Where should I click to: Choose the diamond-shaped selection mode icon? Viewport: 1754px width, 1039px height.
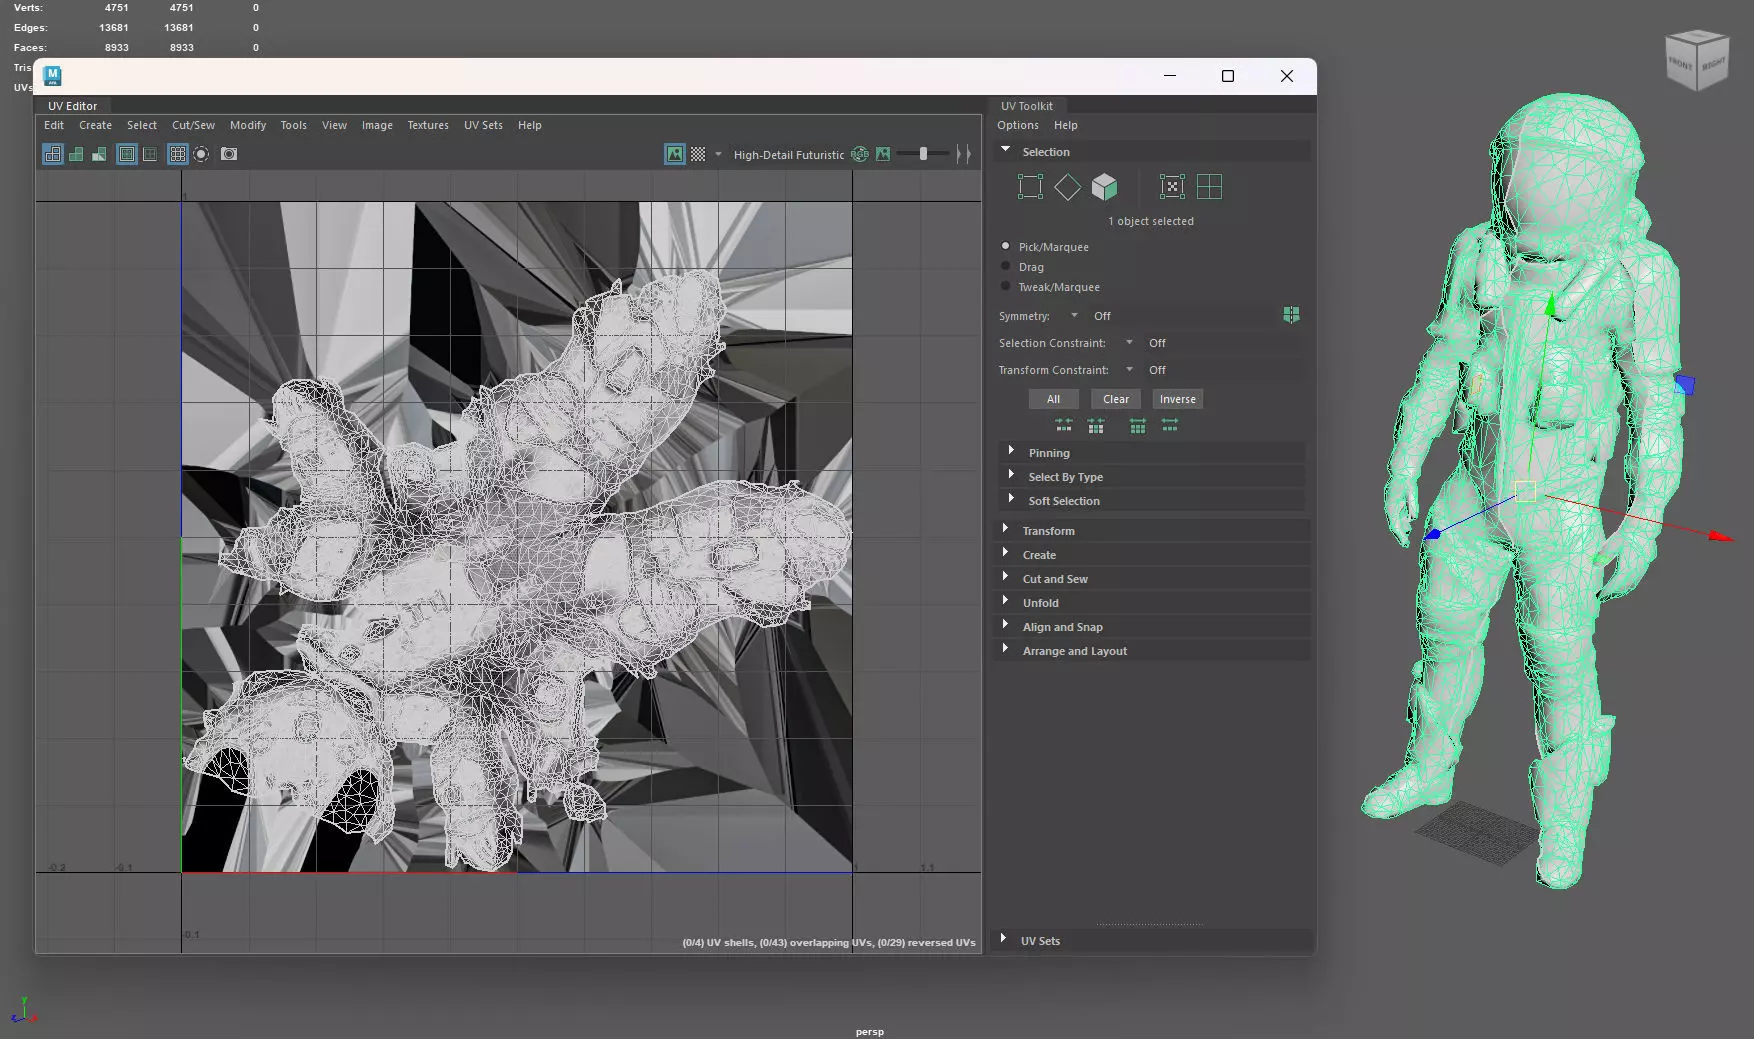point(1067,187)
